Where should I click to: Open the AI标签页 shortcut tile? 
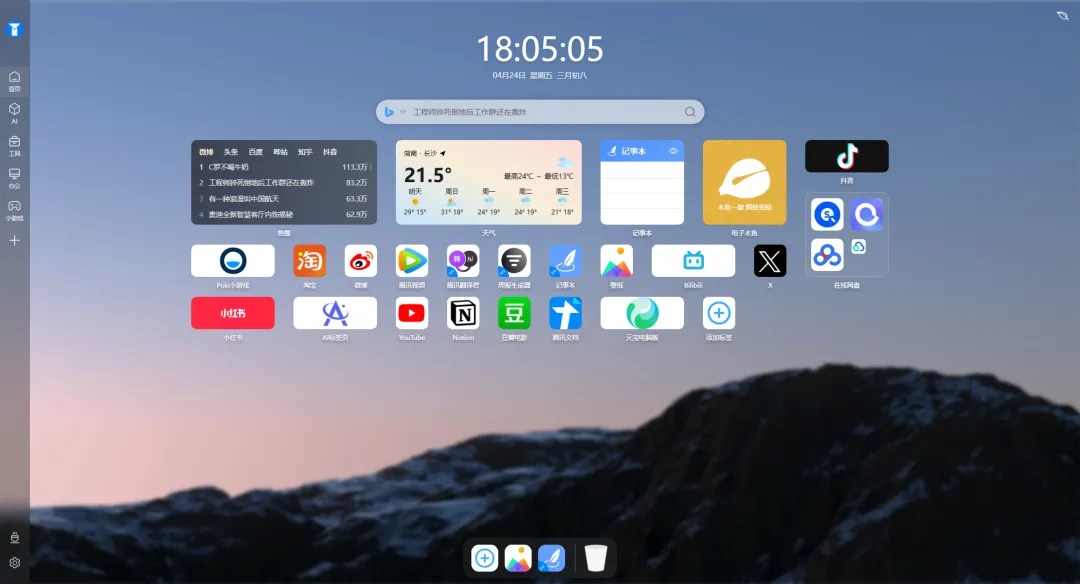point(335,313)
